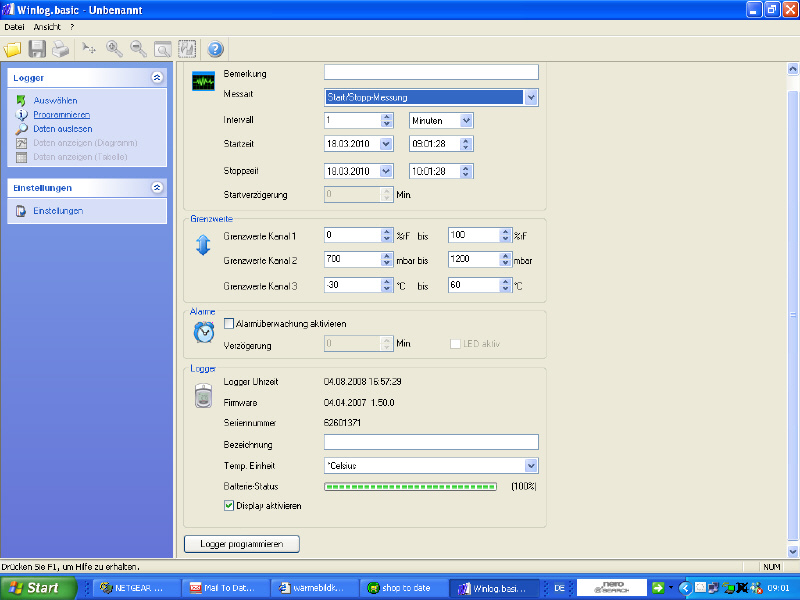Open the Stoppzeit date picker dropdown
800x600 pixels.
(x=386, y=171)
